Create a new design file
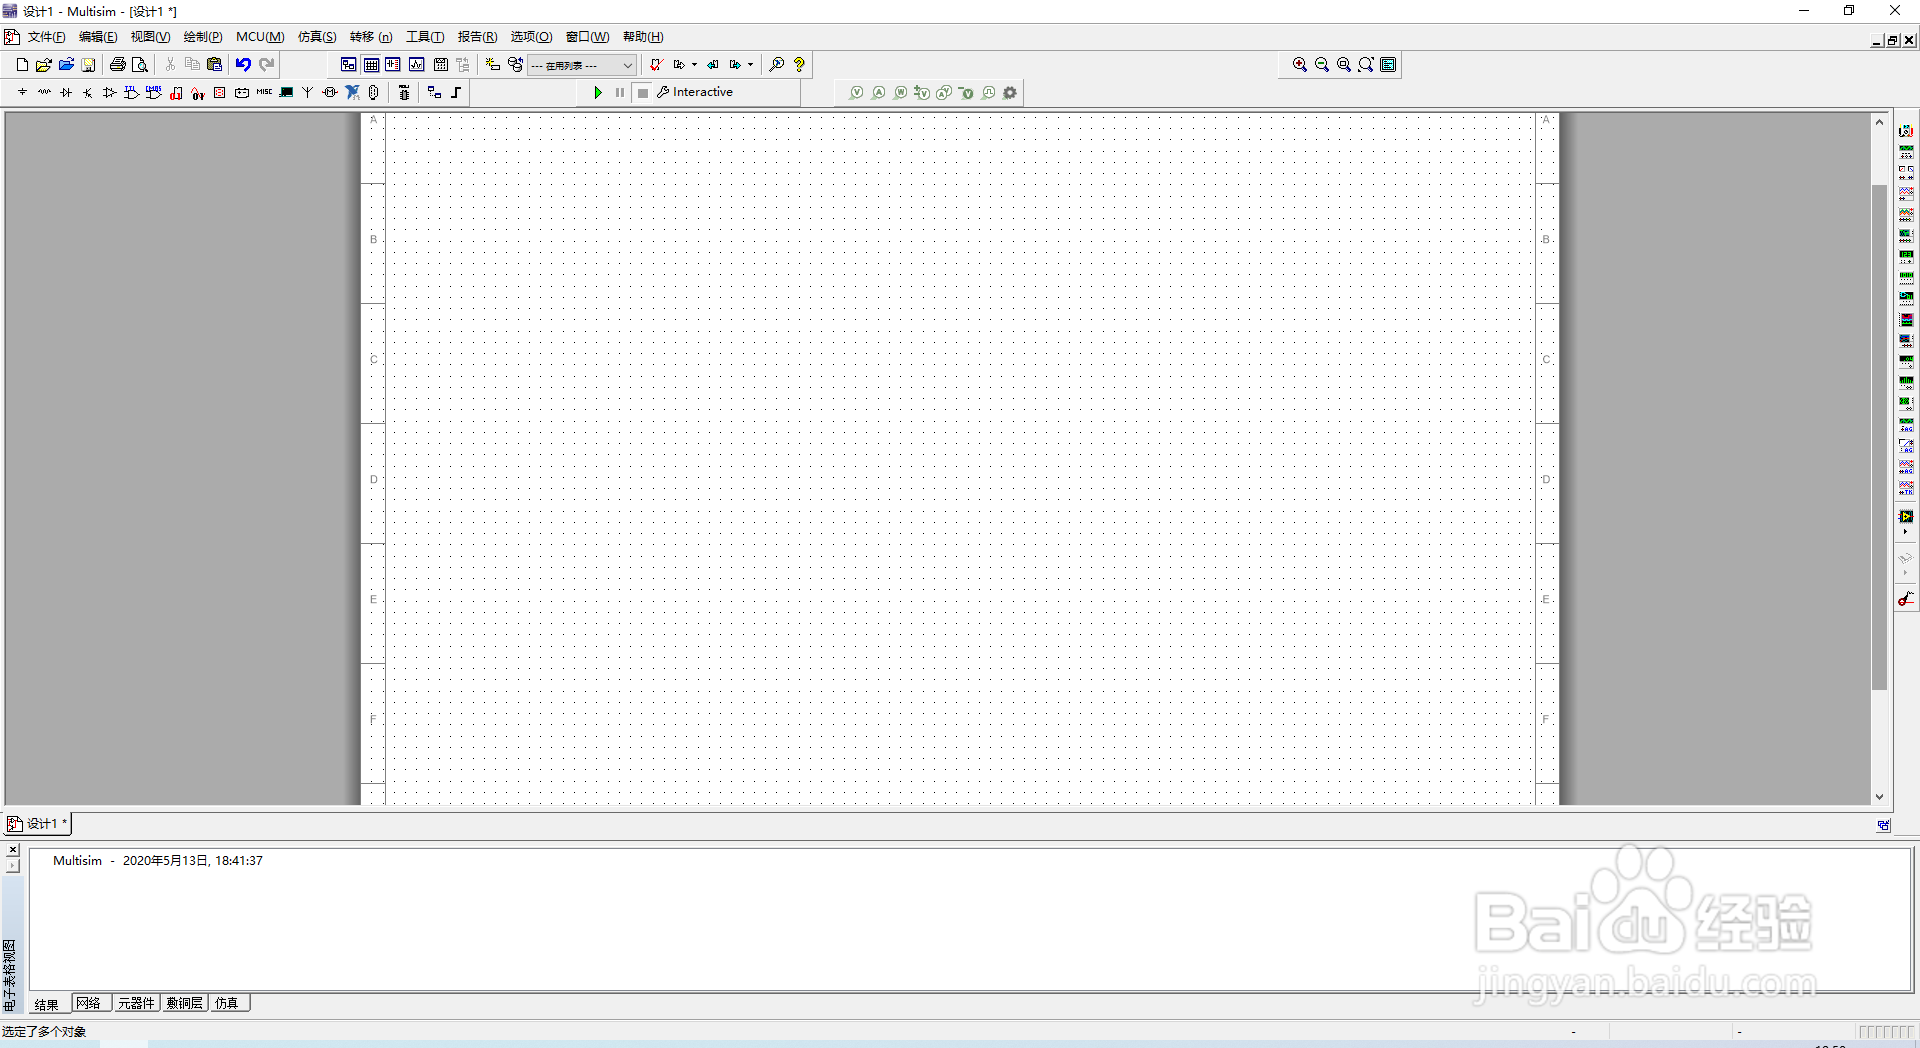The width and height of the screenshot is (1920, 1048). 22,65
